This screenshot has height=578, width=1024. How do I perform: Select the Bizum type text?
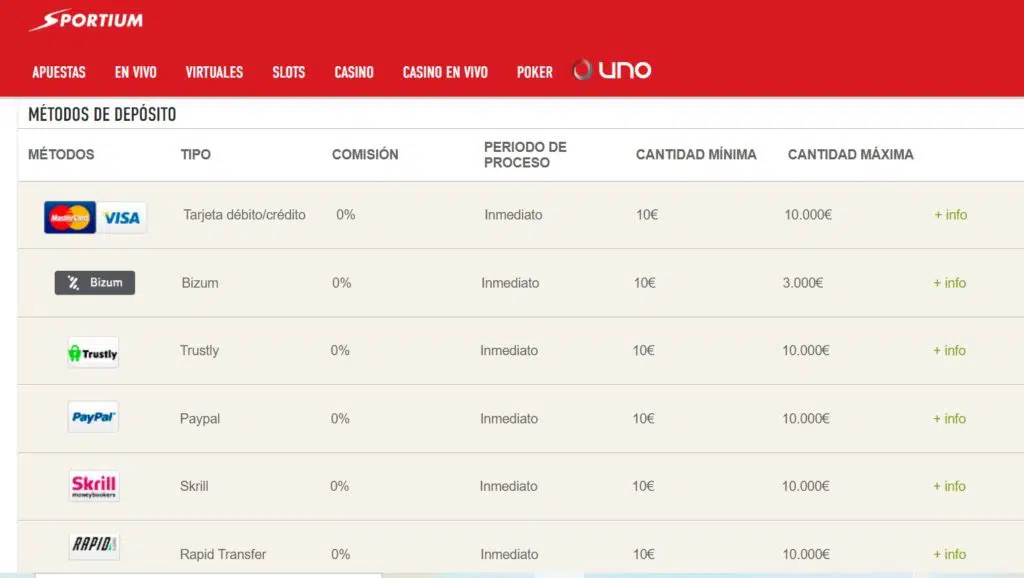pos(200,283)
